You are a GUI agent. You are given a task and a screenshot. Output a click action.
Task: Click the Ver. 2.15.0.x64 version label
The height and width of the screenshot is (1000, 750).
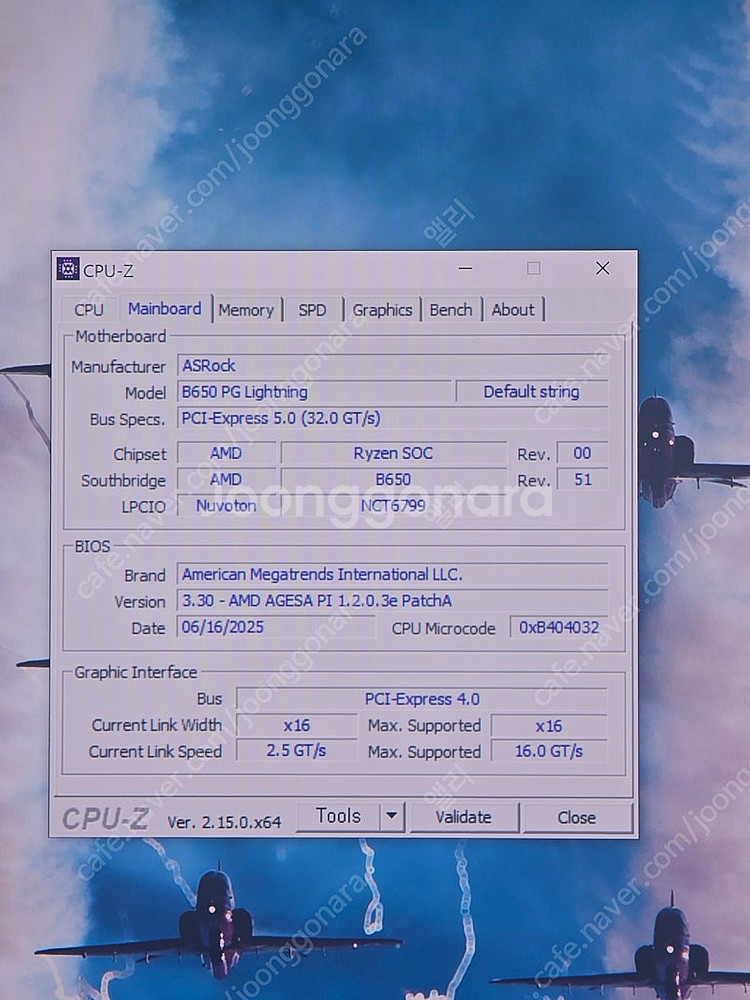point(224,823)
